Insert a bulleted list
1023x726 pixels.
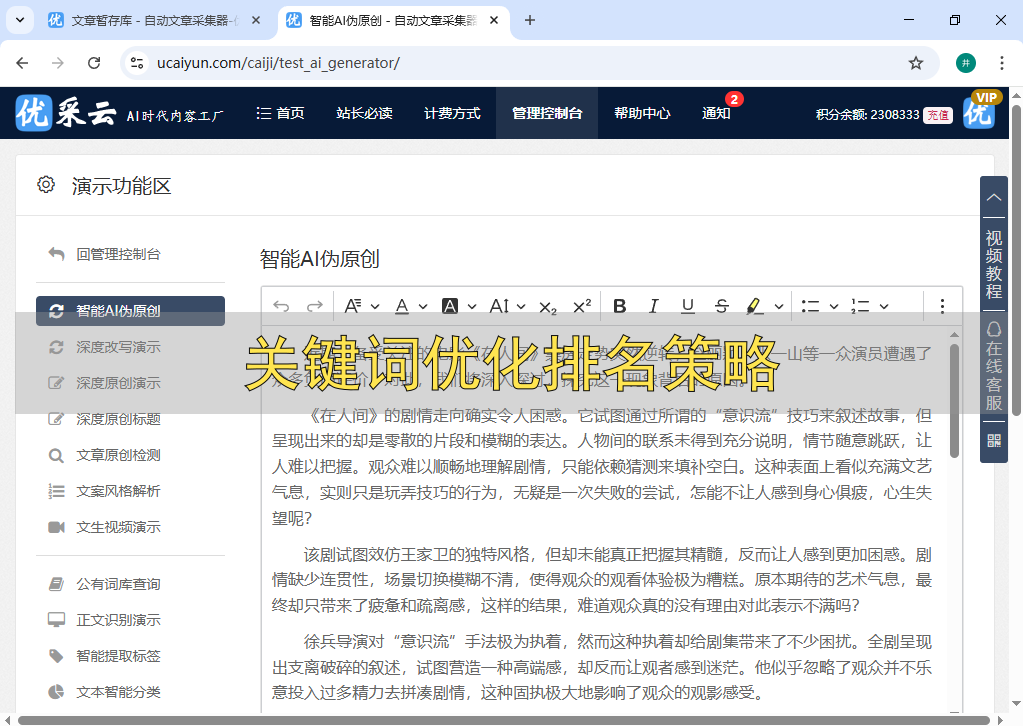click(810, 306)
